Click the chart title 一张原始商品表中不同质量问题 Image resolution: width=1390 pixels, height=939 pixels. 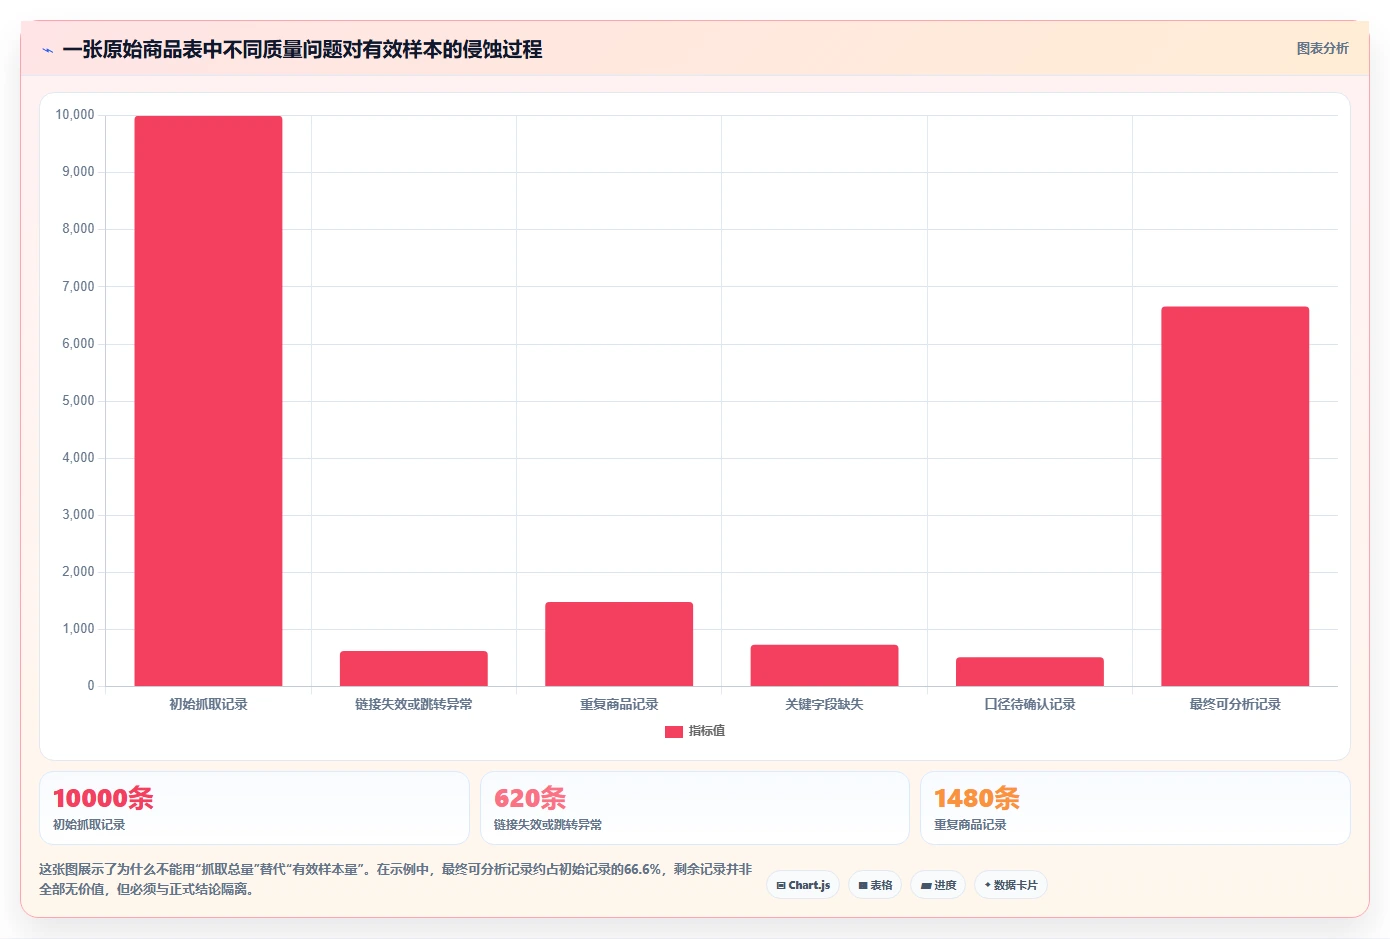point(302,49)
